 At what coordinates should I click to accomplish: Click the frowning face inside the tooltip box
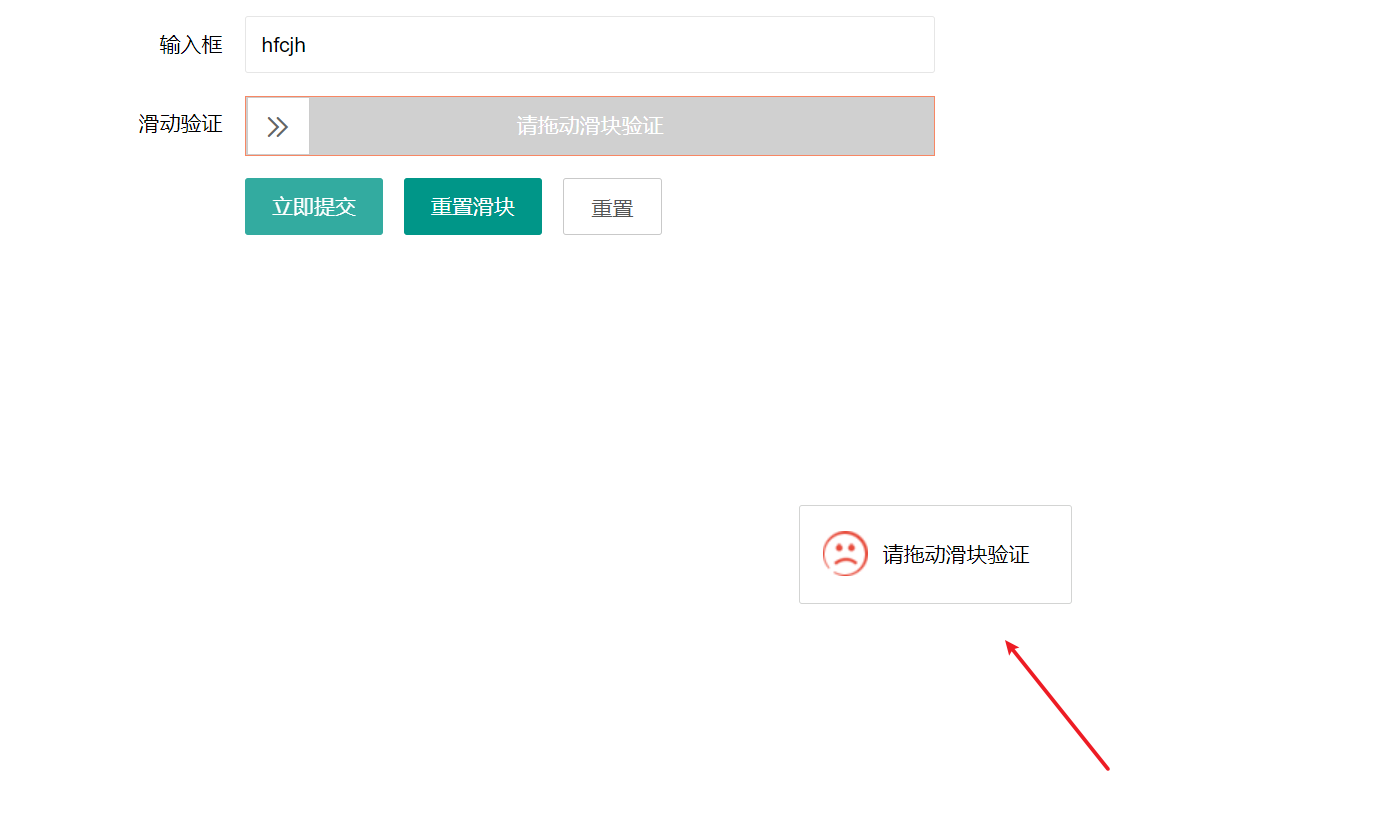(844, 552)
